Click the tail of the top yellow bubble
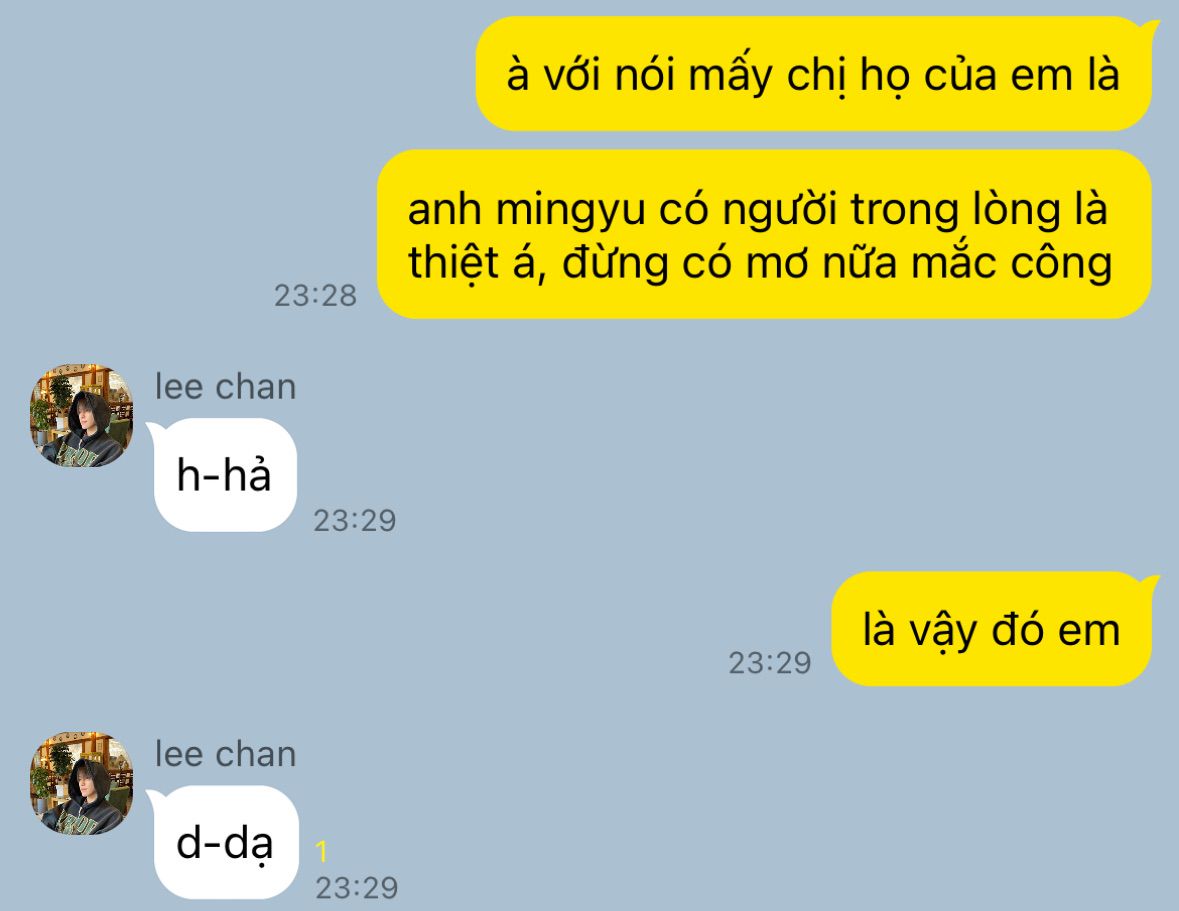 click(x=1150, y=28)
